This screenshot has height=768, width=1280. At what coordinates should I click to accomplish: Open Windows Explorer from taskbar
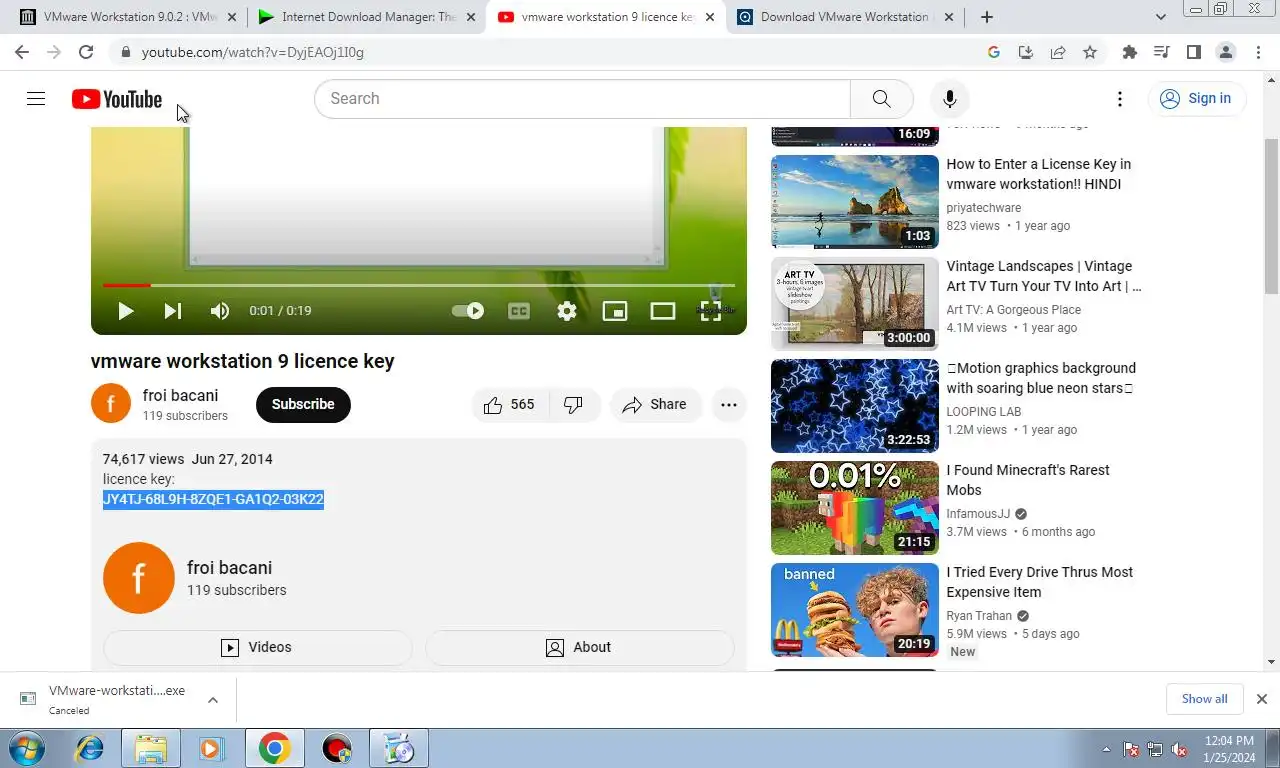pos(150,748)
